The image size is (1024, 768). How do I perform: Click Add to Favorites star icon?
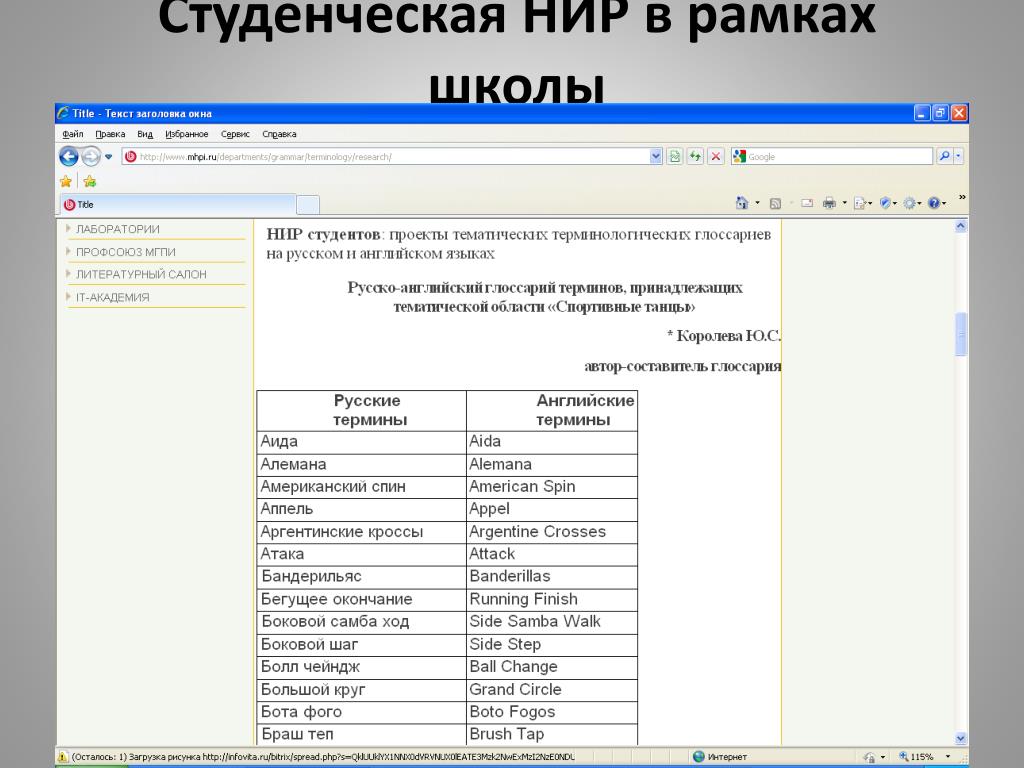(x=89, y=182)
